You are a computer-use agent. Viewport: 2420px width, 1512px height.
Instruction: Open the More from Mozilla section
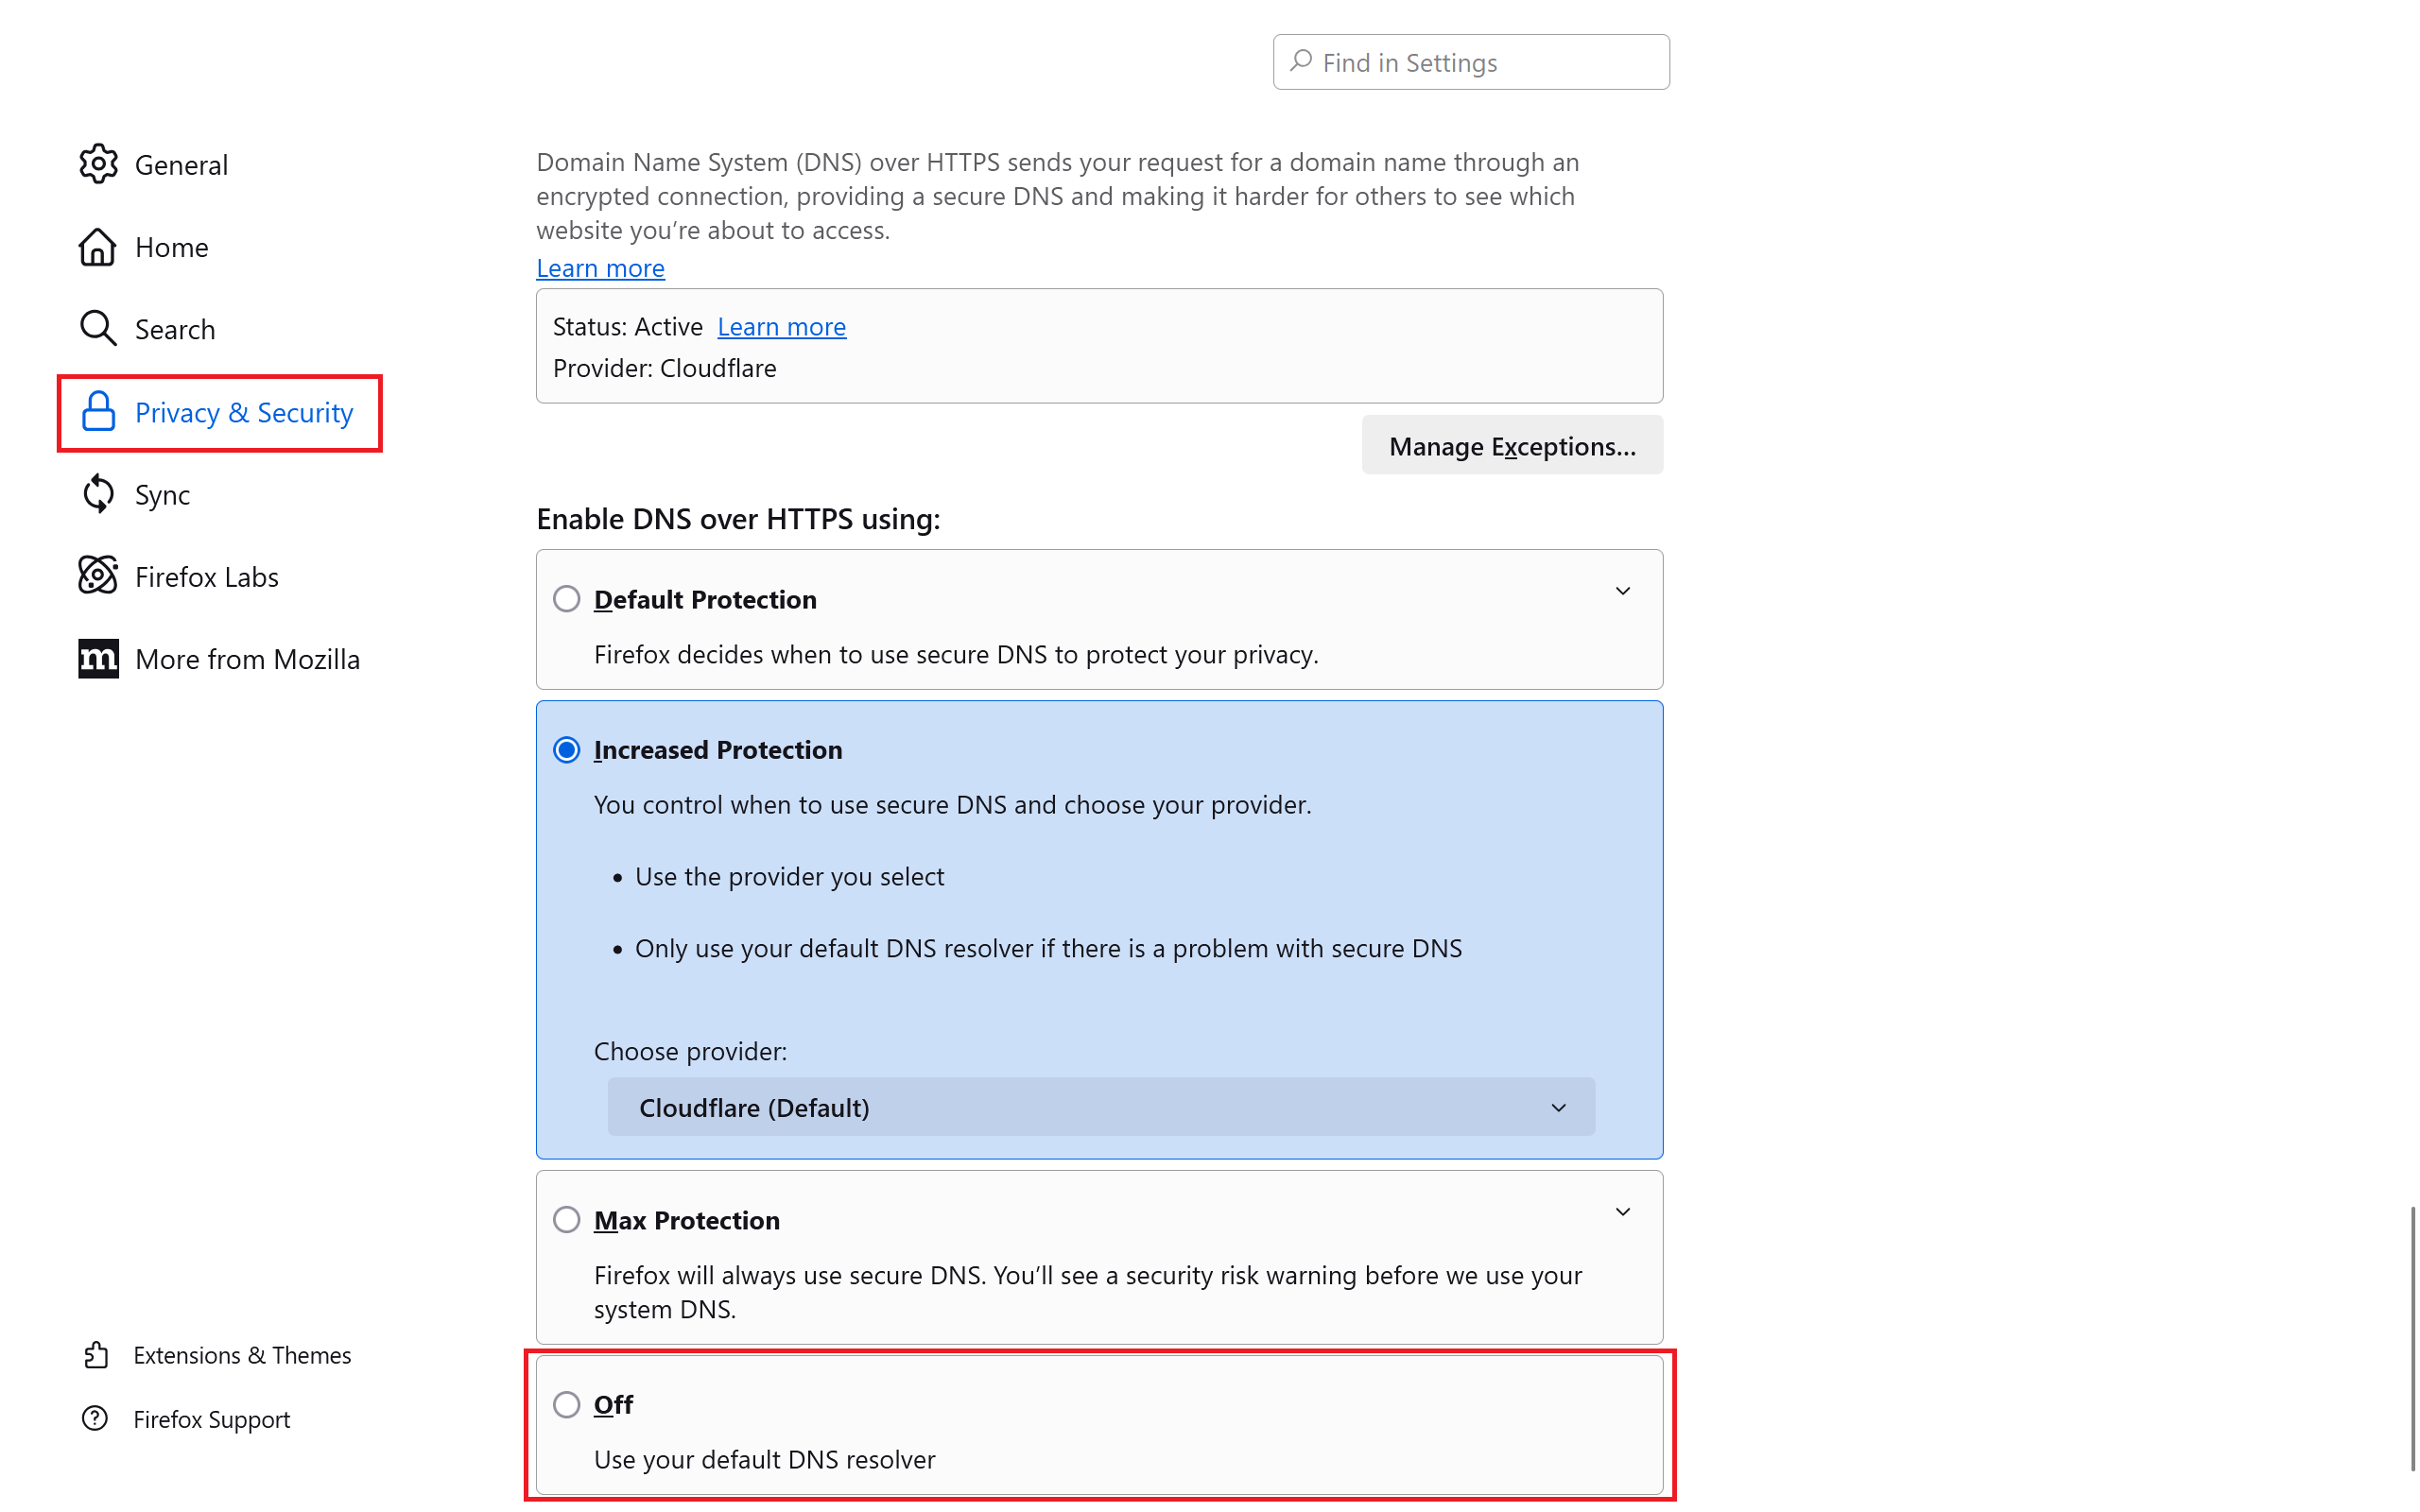click(x=247, y=659)
